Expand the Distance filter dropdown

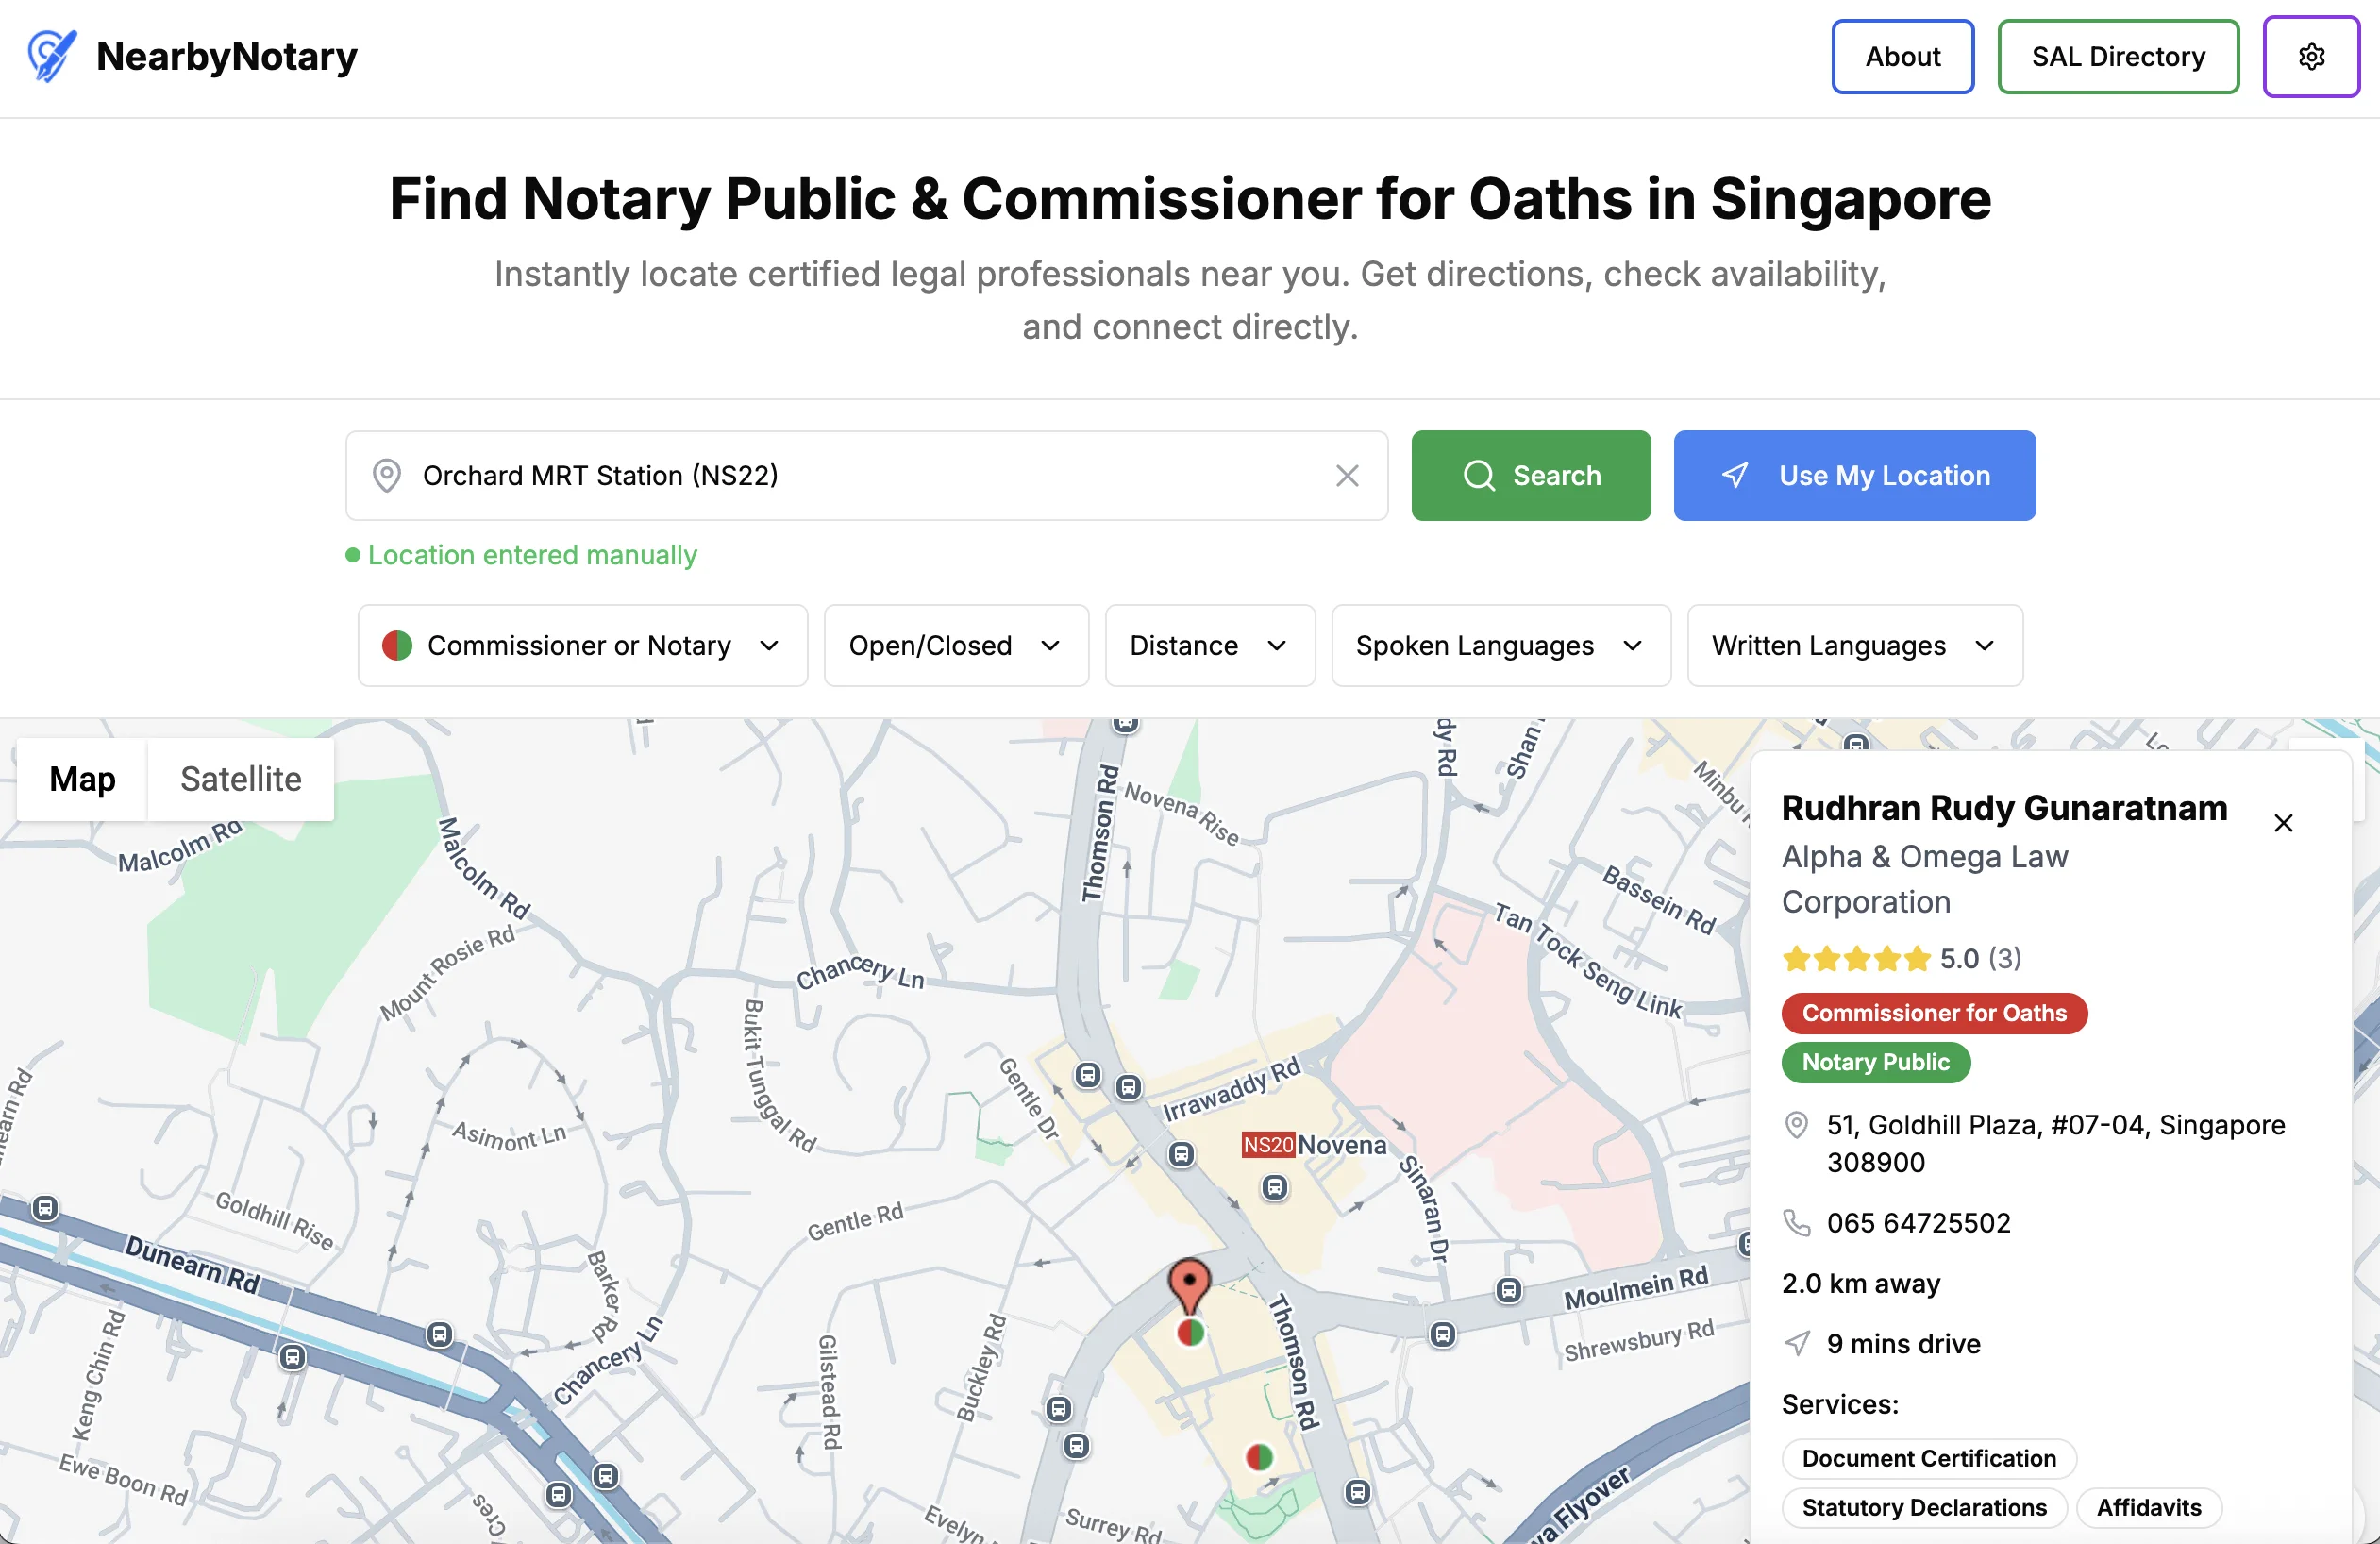[x=1210, y=646]
